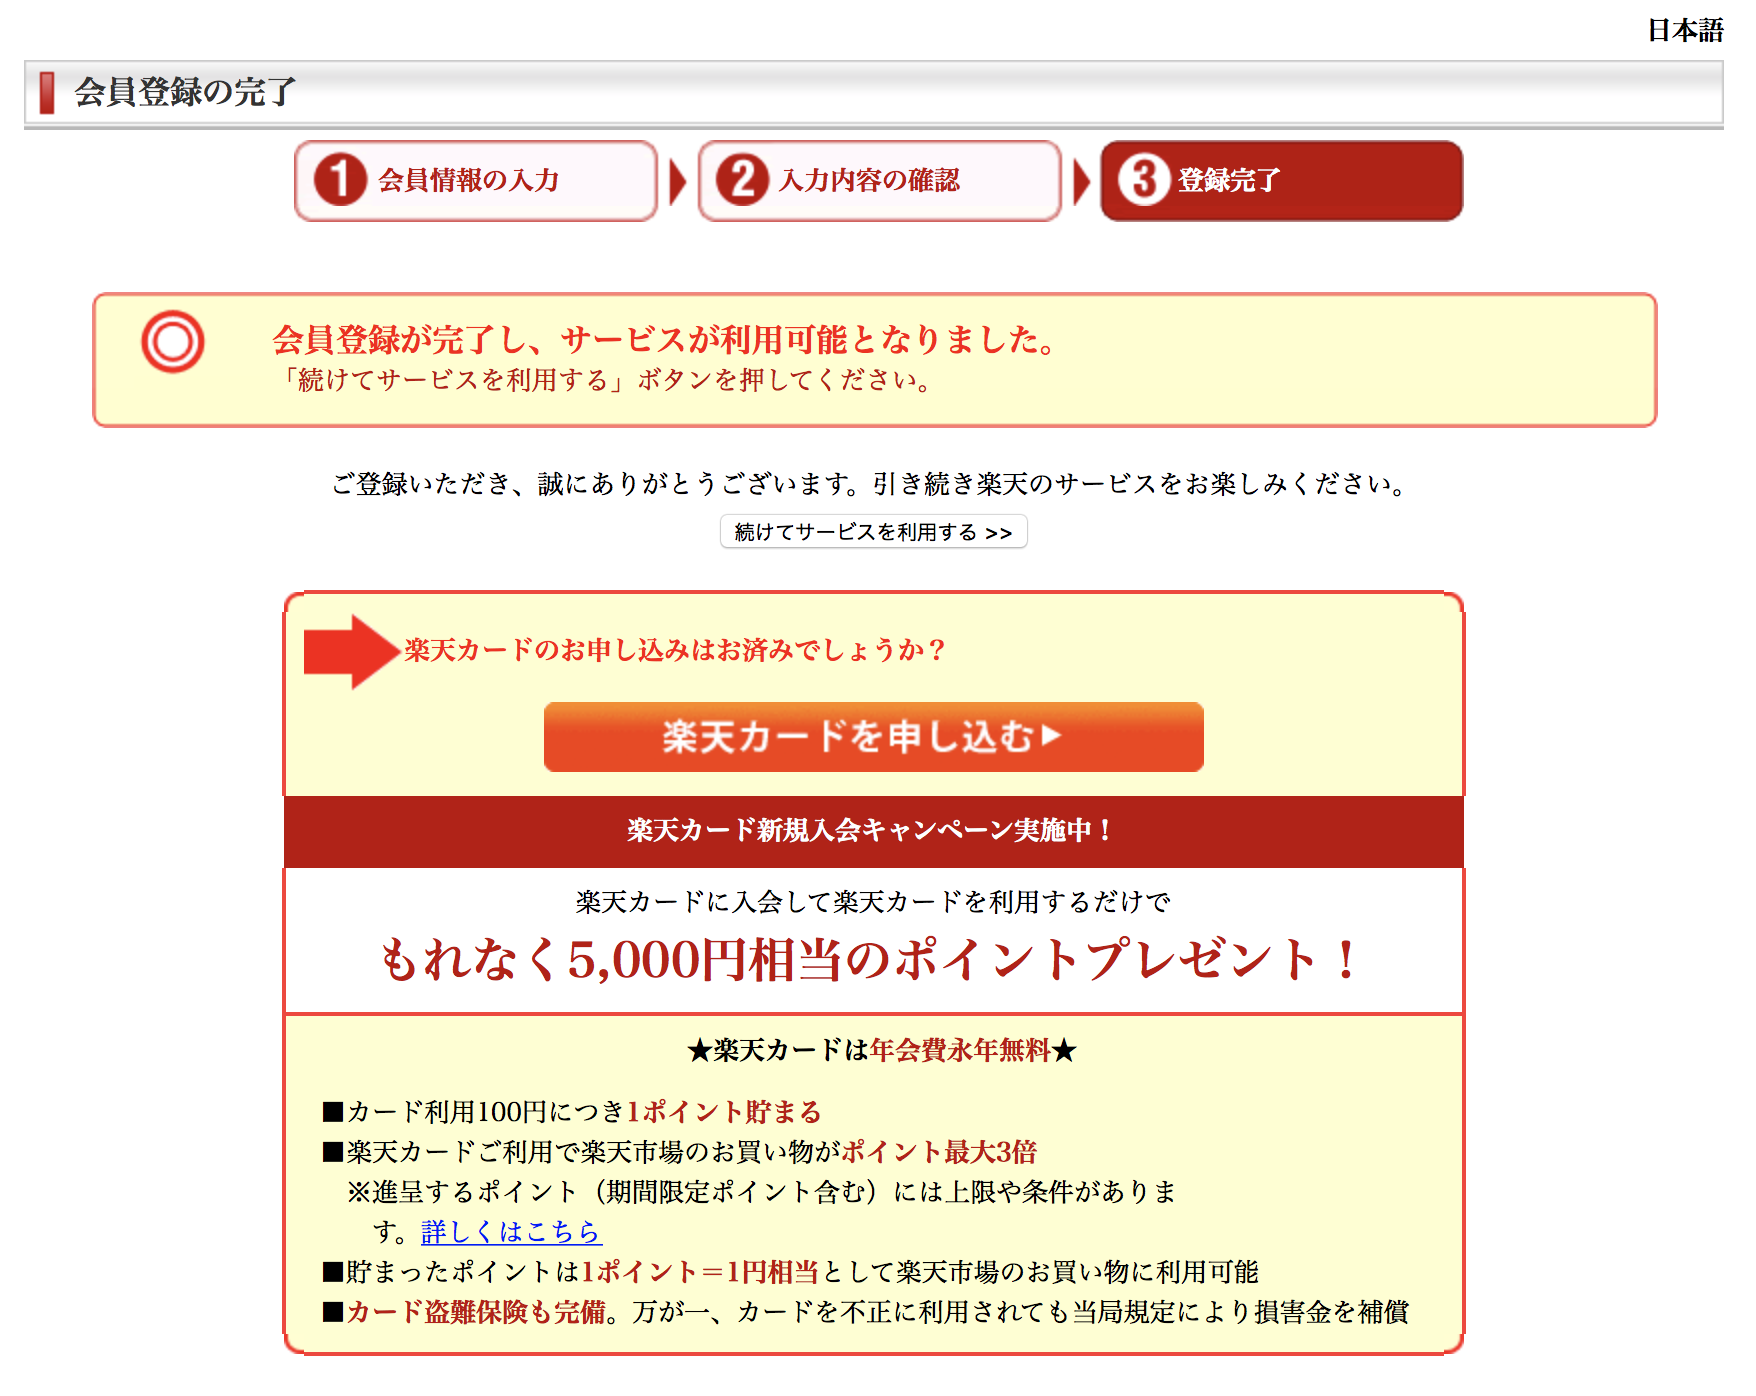Click the 楽天カードのお申し込みはお済みでしょうか？ text
This screenshot has width=1756, height=1396.
tap(675, 650)
